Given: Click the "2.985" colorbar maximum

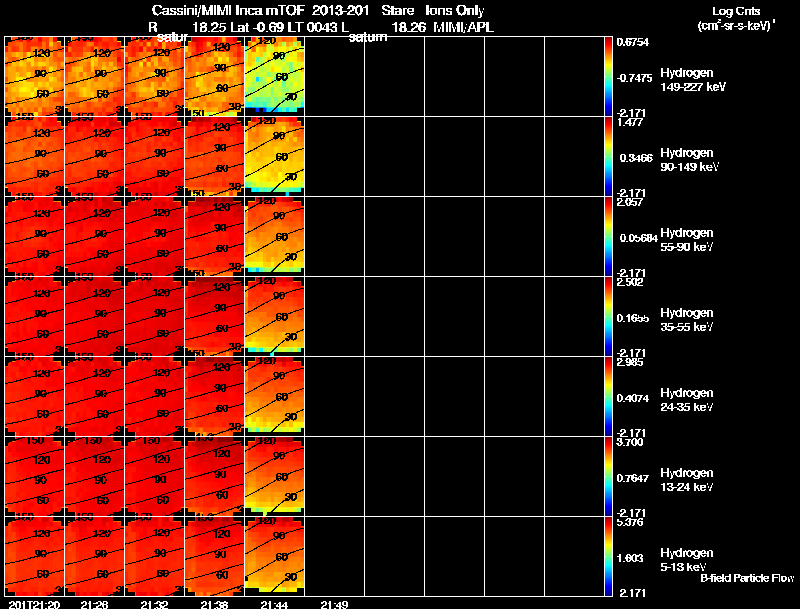Looking at the screenshot, I should (630, 363).
